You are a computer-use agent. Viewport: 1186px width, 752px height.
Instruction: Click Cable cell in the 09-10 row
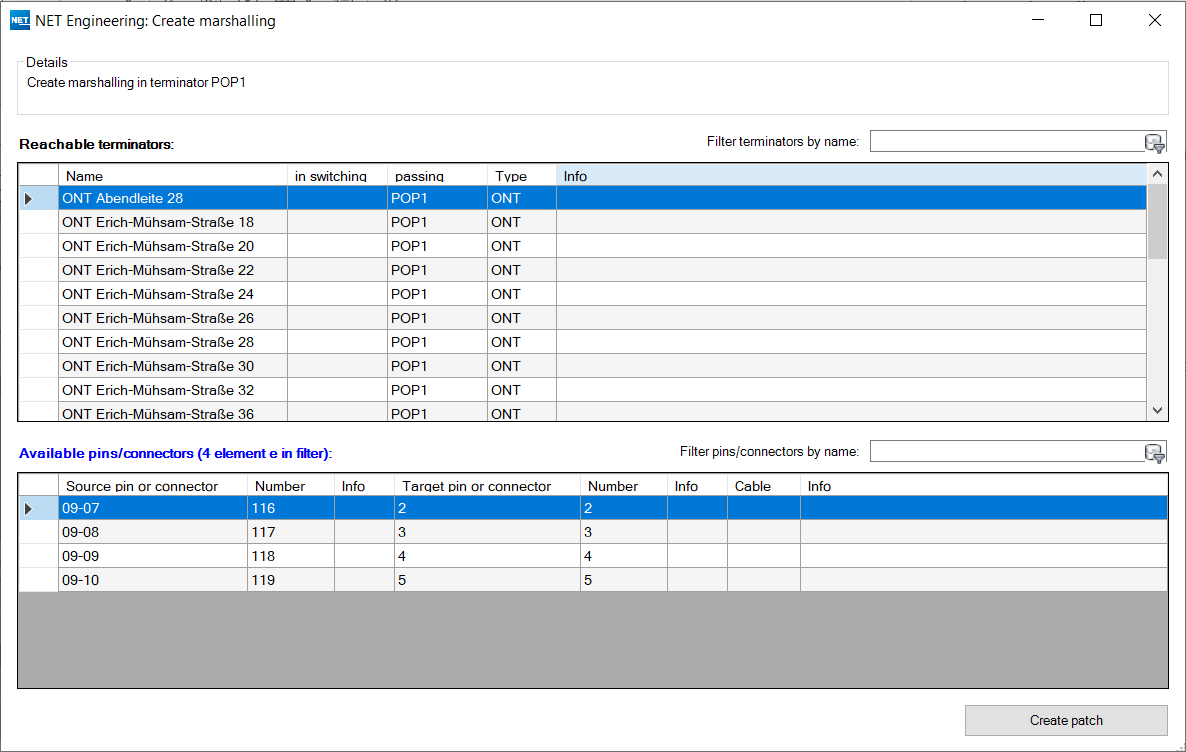pyautogui.click(x=763, y=580)
